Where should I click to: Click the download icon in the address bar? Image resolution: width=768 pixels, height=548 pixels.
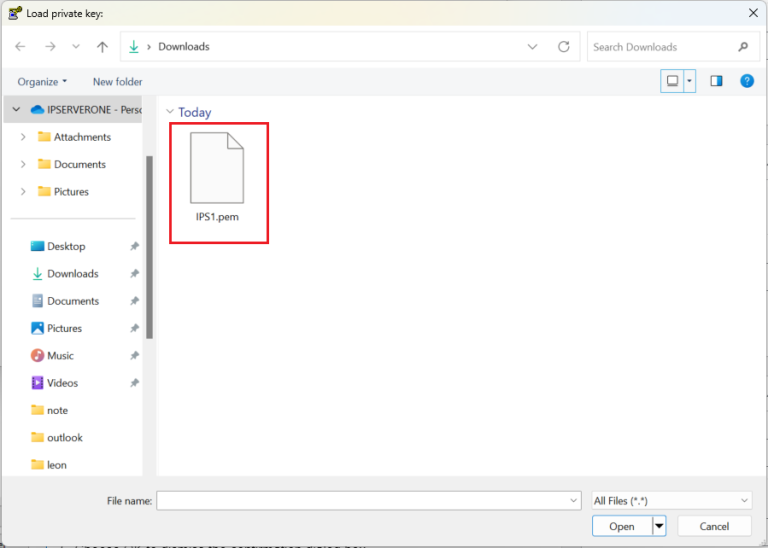click(x=133, y=47)
